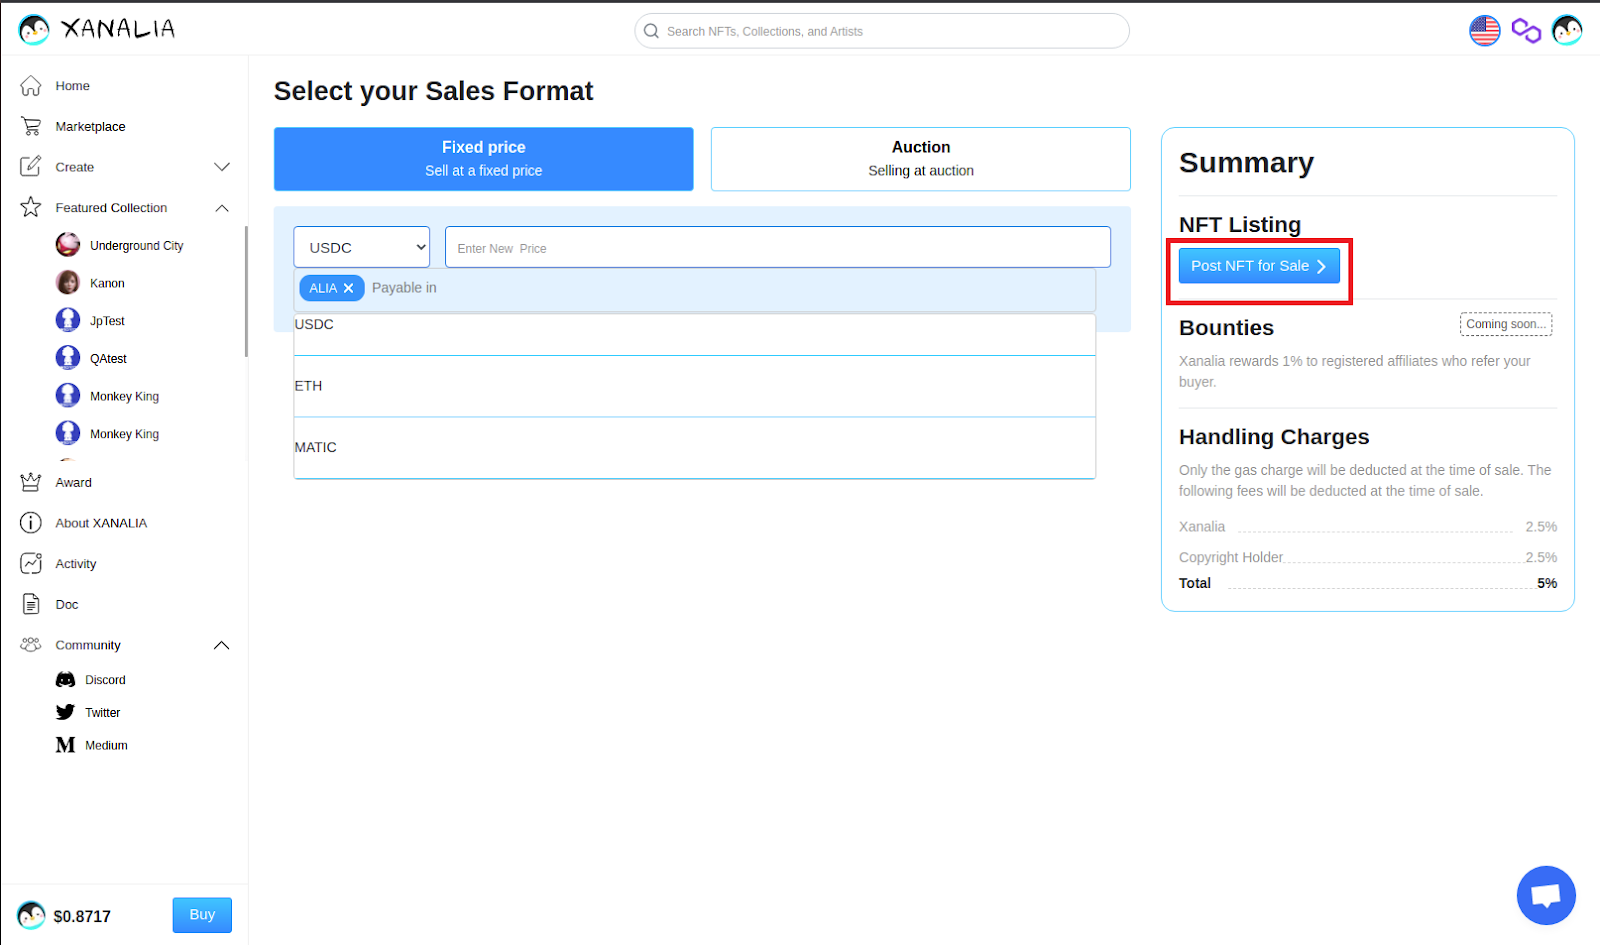The image size is (1600, 945).
Task: Click the Coming soon badge
Action: (1506, 324)
